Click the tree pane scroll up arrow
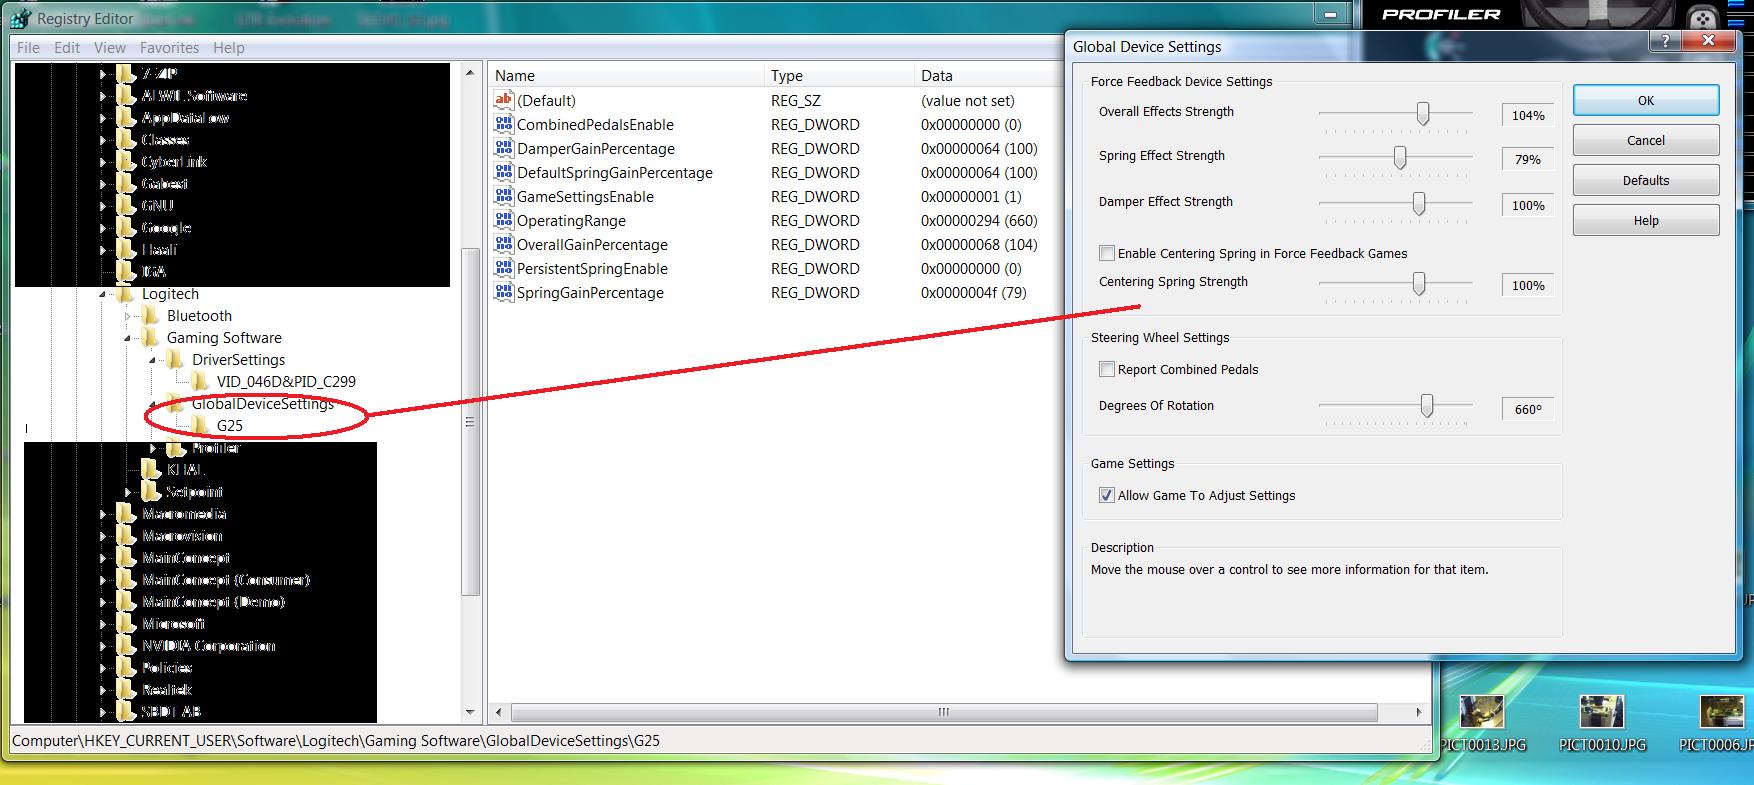 (x=470, y=73)
